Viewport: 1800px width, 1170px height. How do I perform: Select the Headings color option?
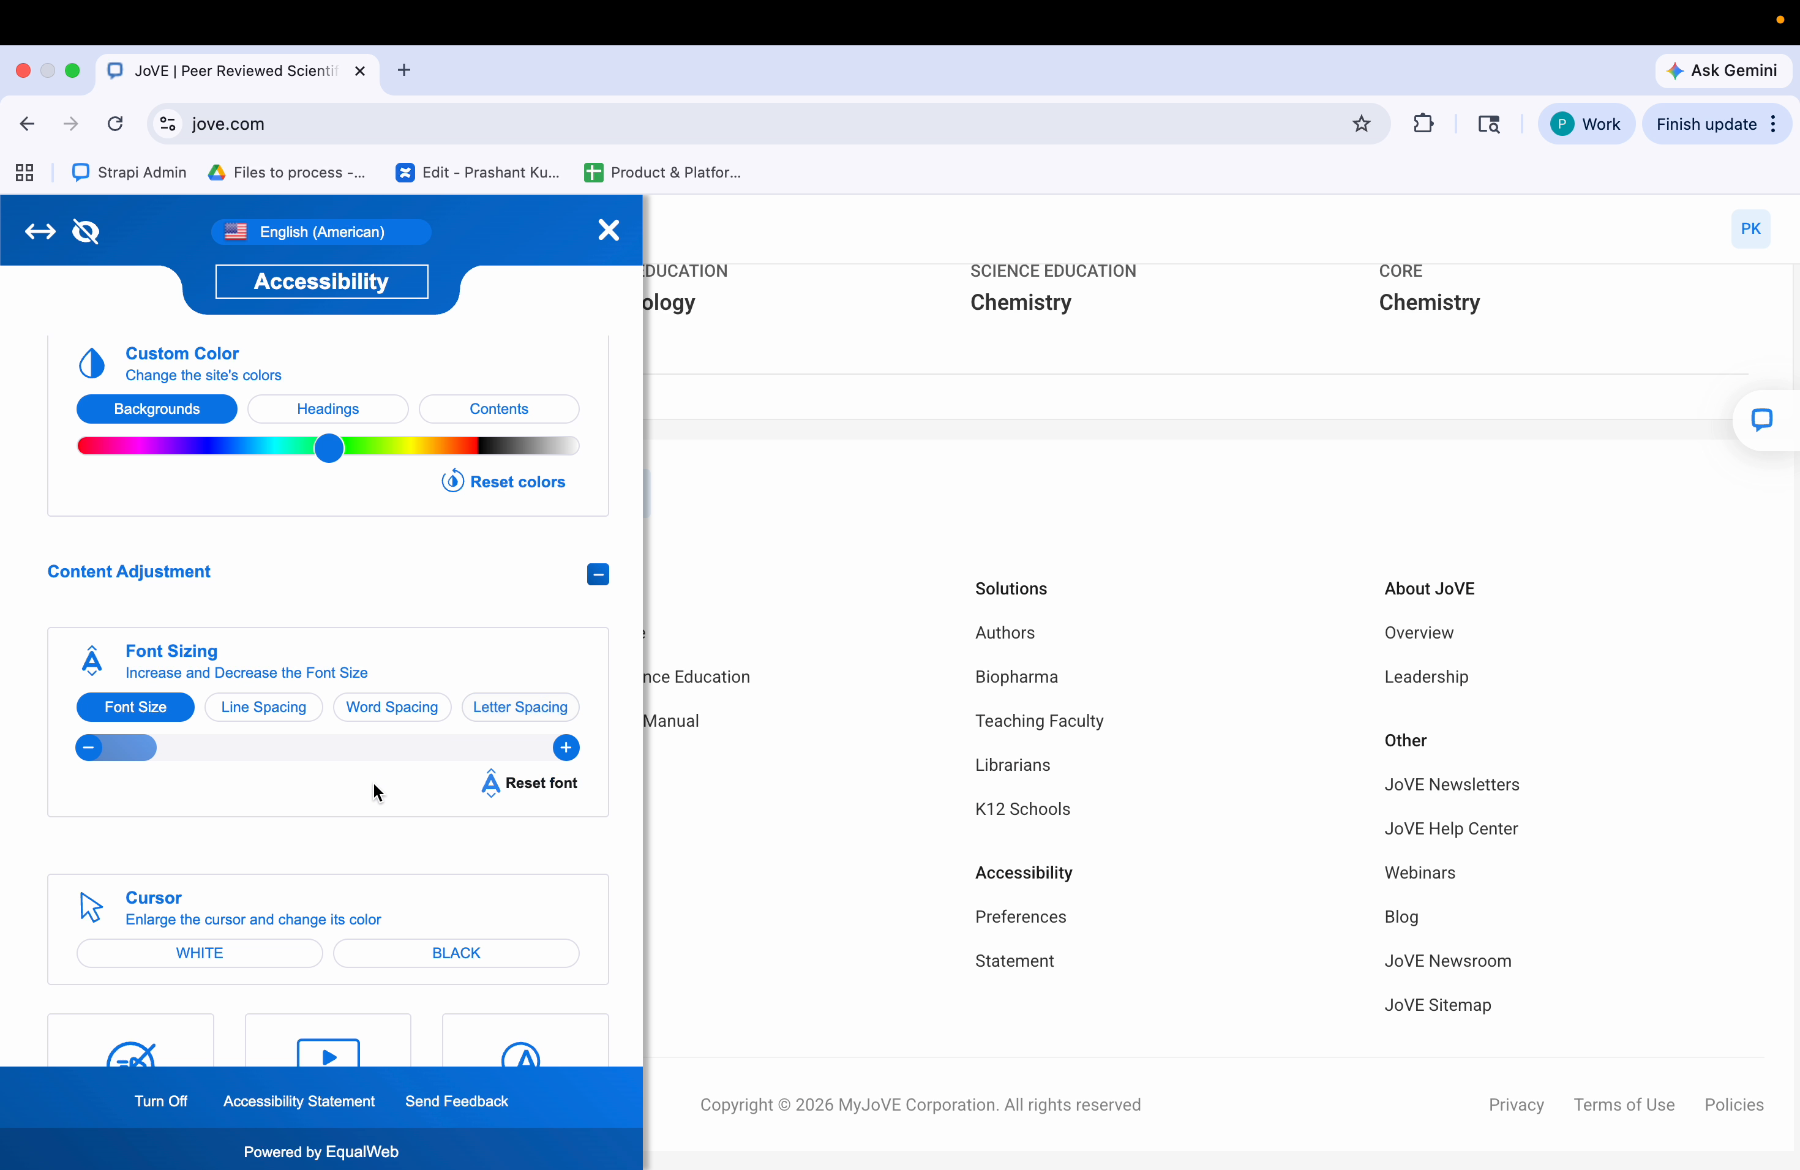pyautogui.click(x=328, y=409)
